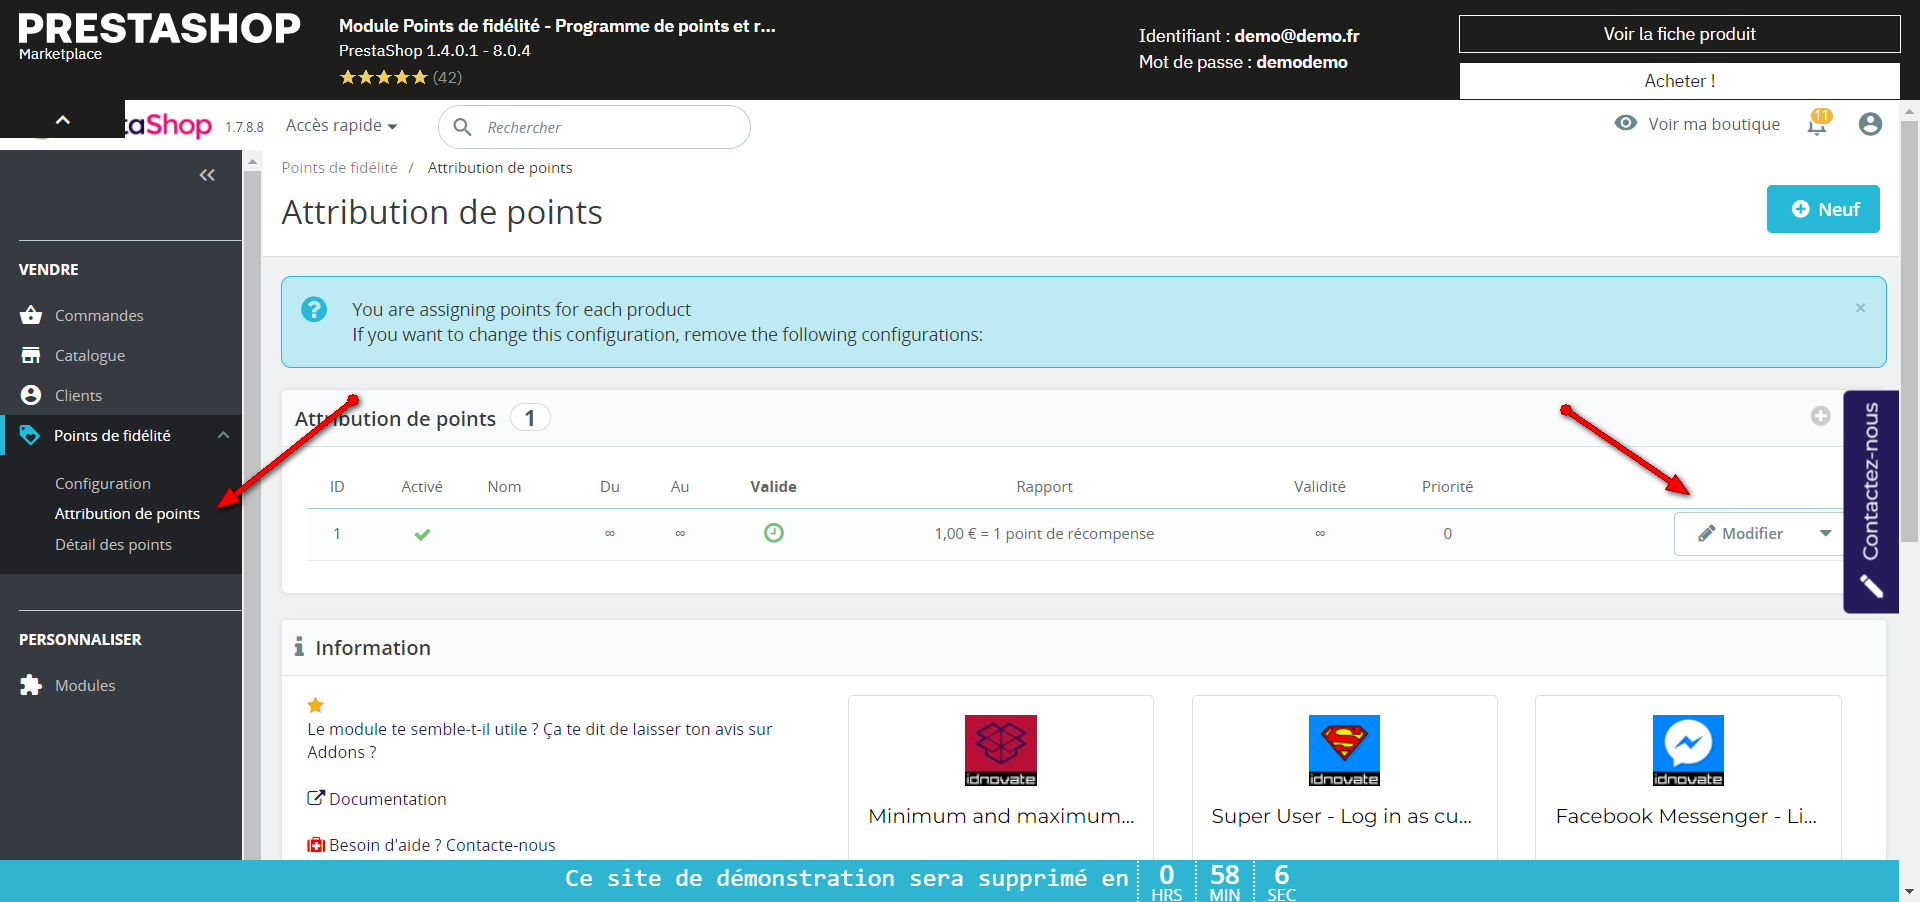Click the search magnifier icon
The height and width of the screenshot is (902, 1920).
click(463, 127)
